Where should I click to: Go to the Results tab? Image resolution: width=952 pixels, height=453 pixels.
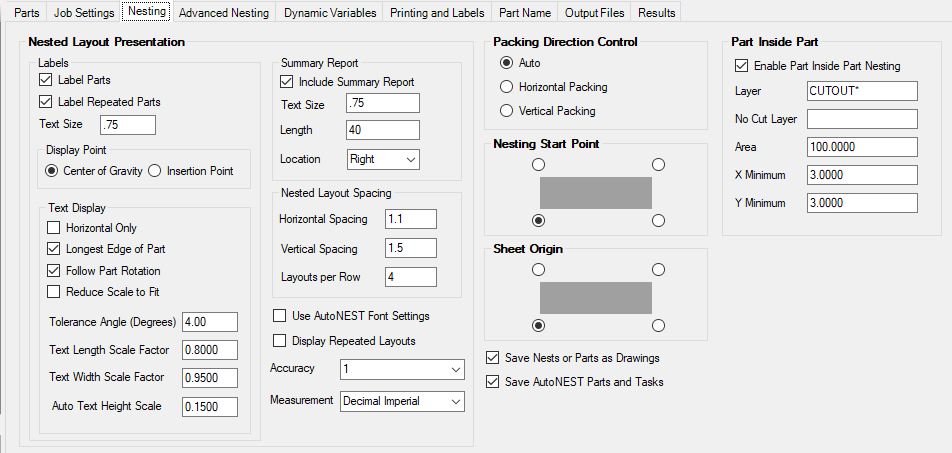click(657, 13)
